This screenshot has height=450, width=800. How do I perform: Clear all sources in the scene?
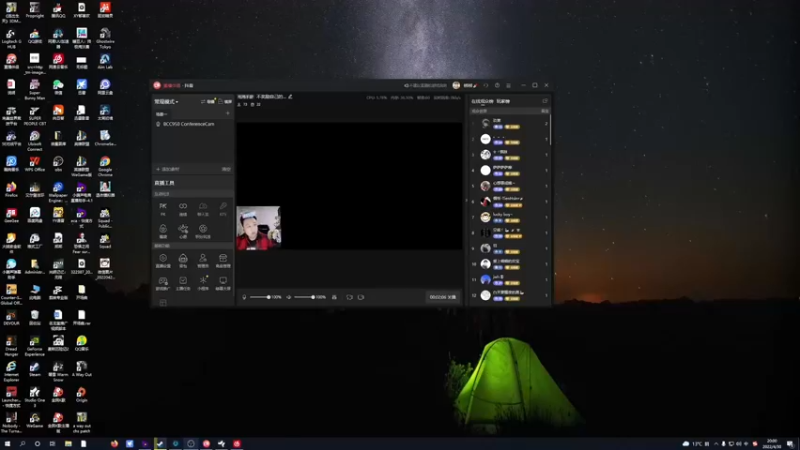tap(226, 169)
